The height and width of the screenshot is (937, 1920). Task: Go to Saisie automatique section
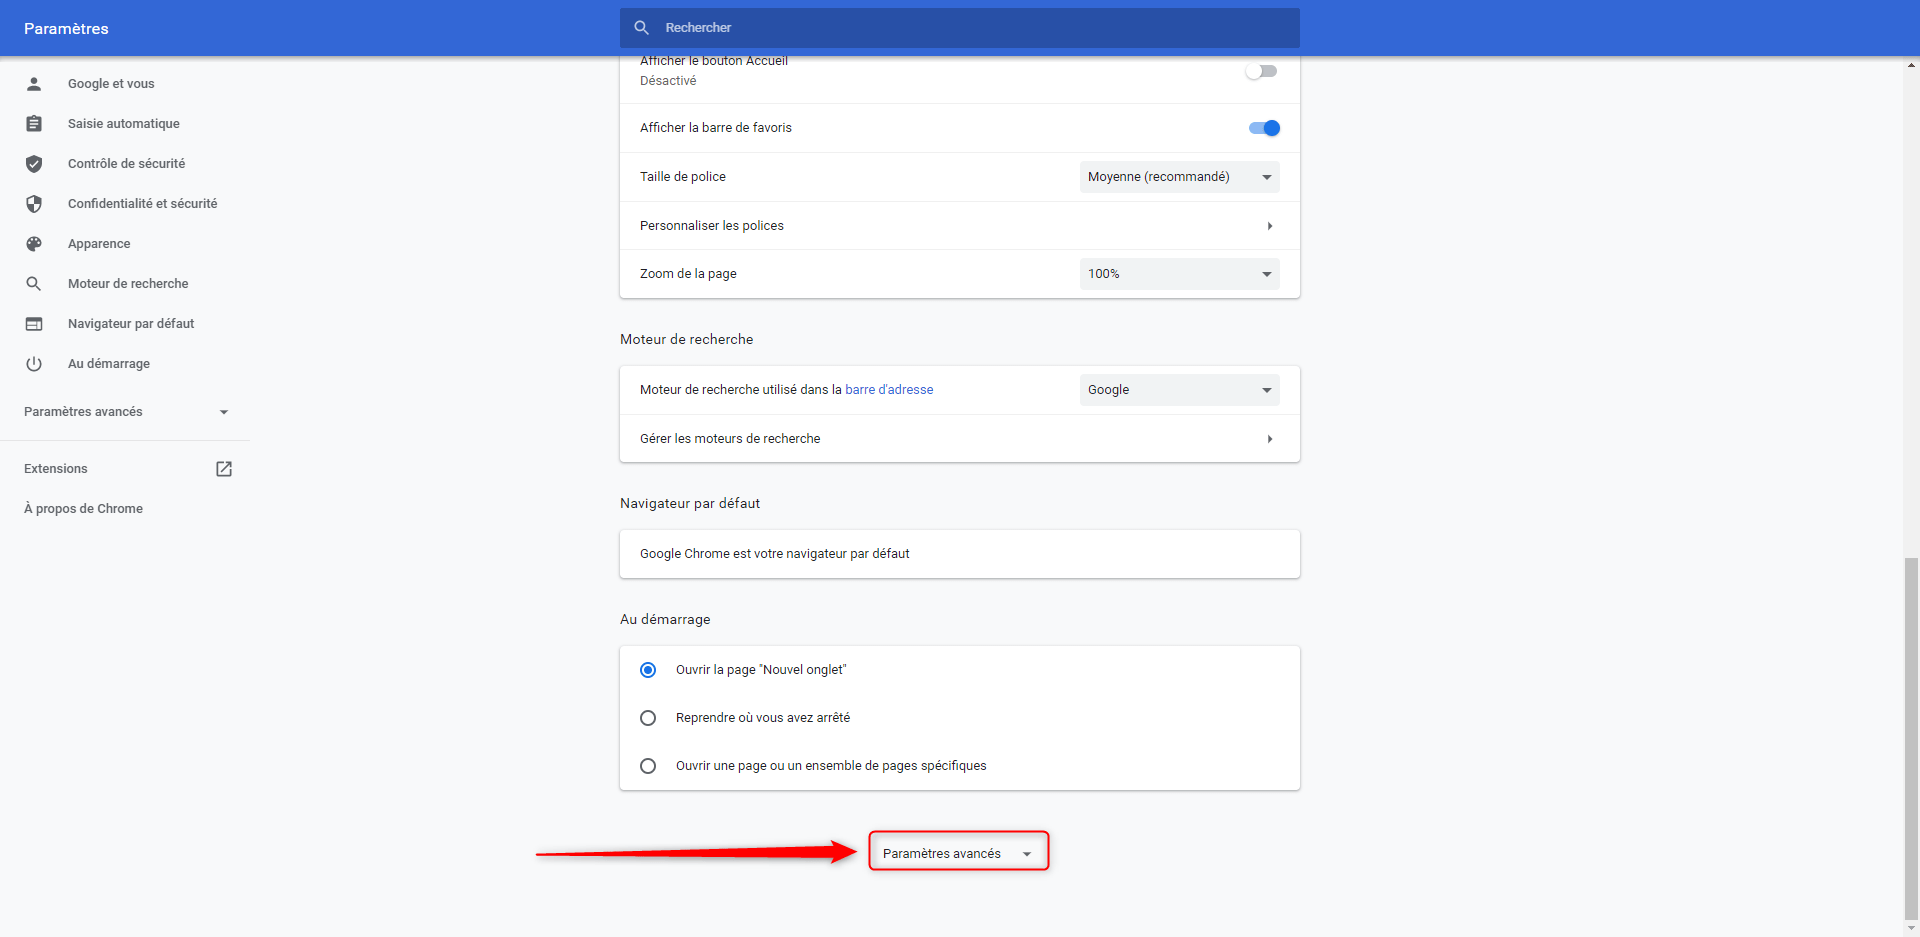[125, 124]
